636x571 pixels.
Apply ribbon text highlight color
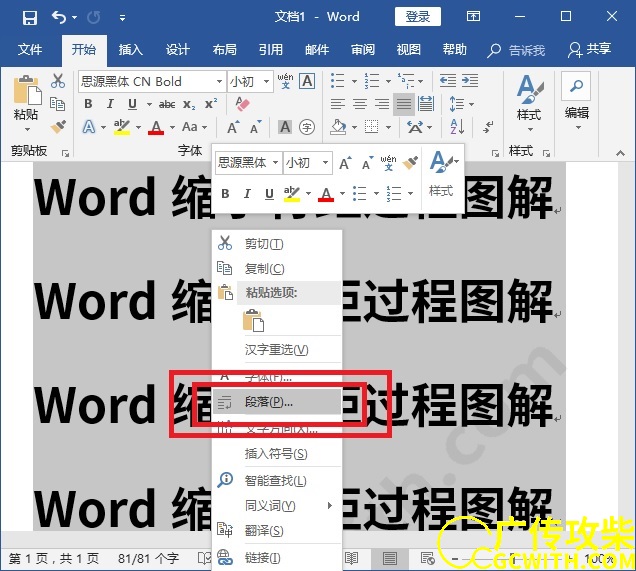tap(122, 127)
